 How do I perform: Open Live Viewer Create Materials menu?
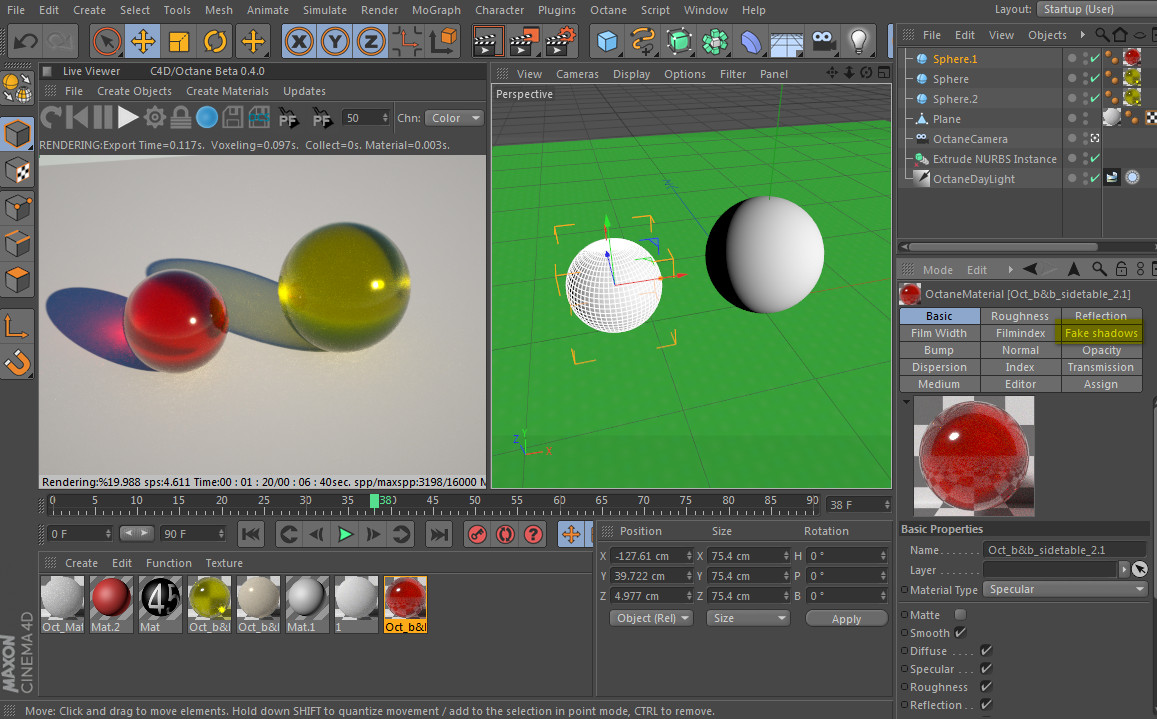pos(227,91)
